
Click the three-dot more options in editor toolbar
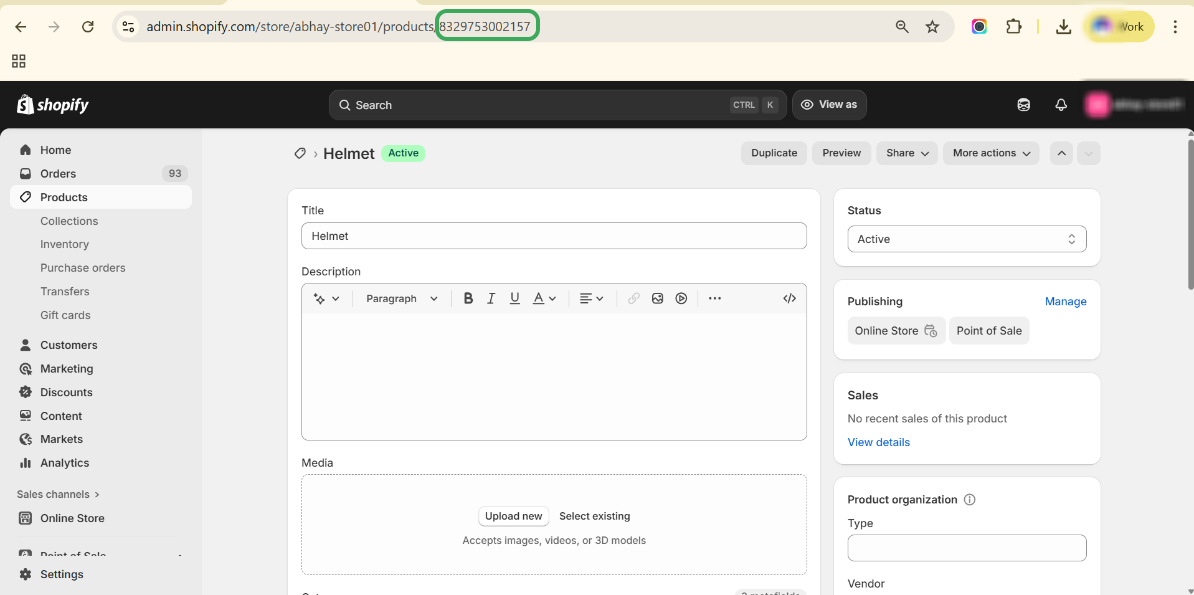tap(715, 298)
